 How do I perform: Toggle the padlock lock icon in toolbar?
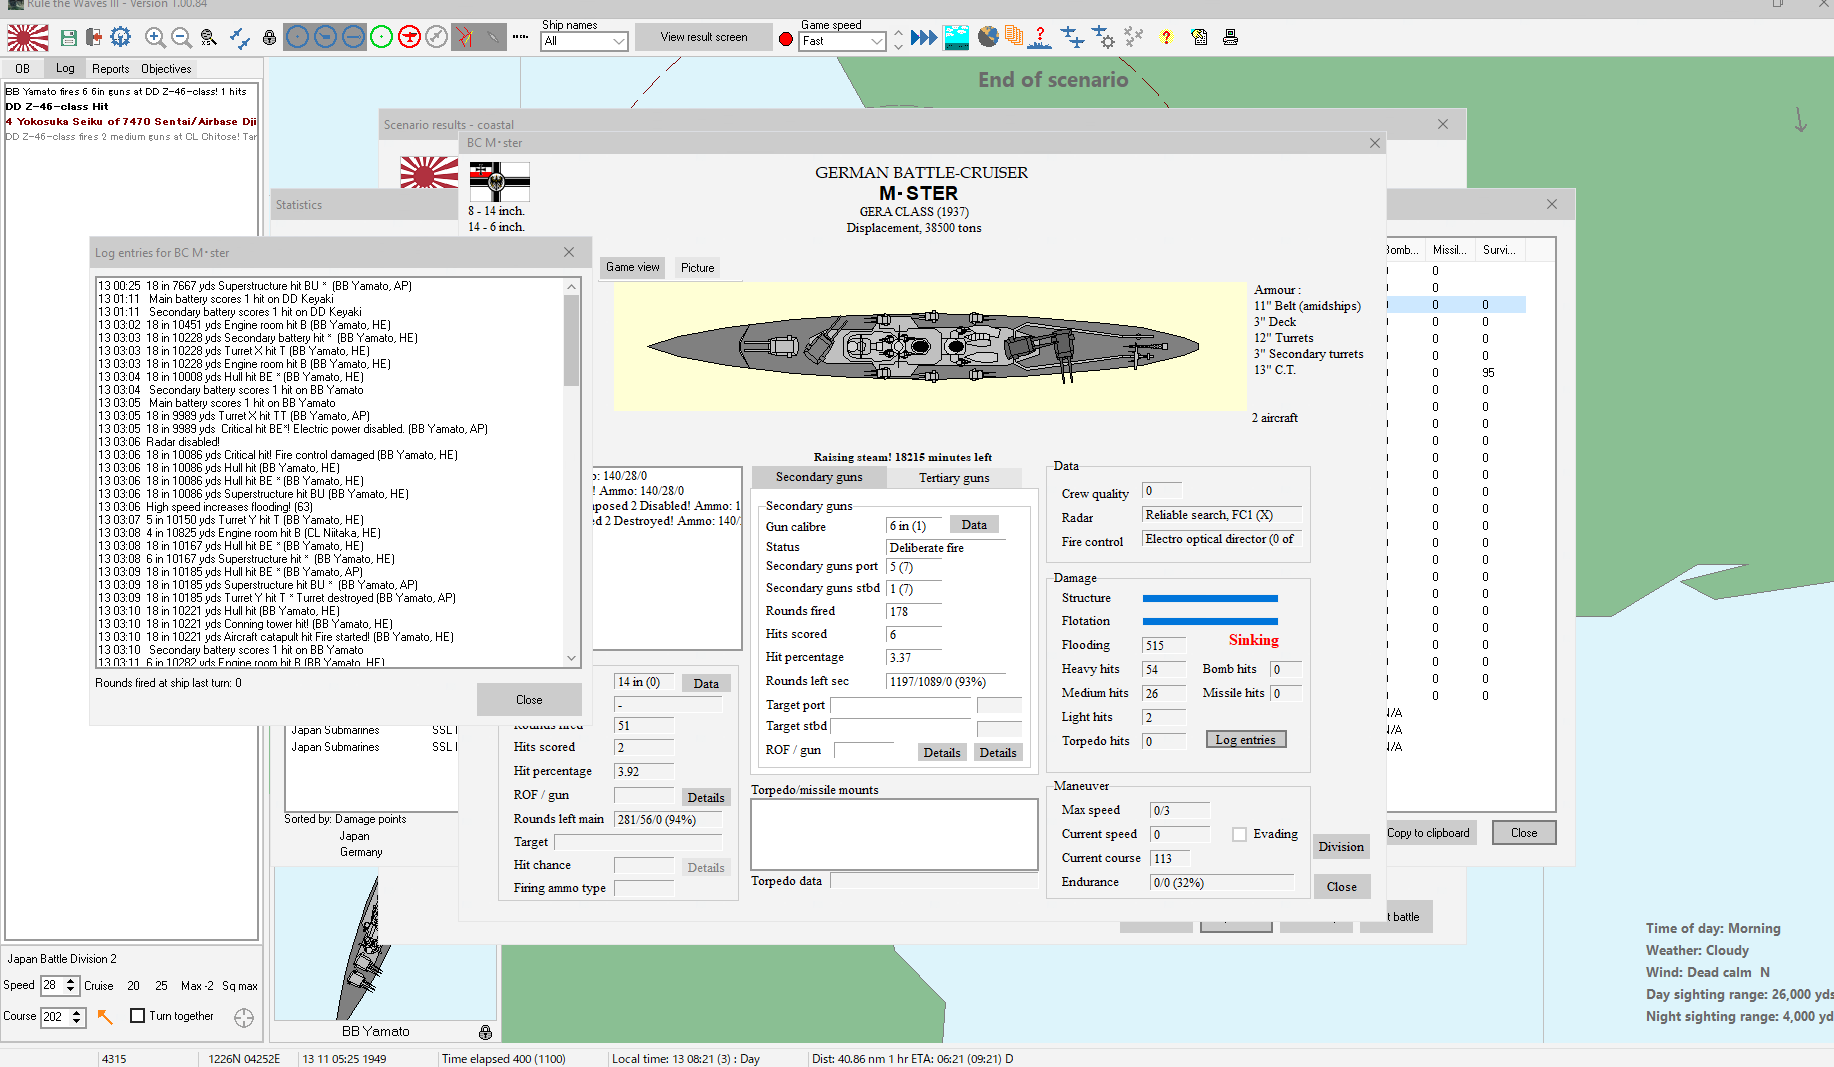click(269, 38)
